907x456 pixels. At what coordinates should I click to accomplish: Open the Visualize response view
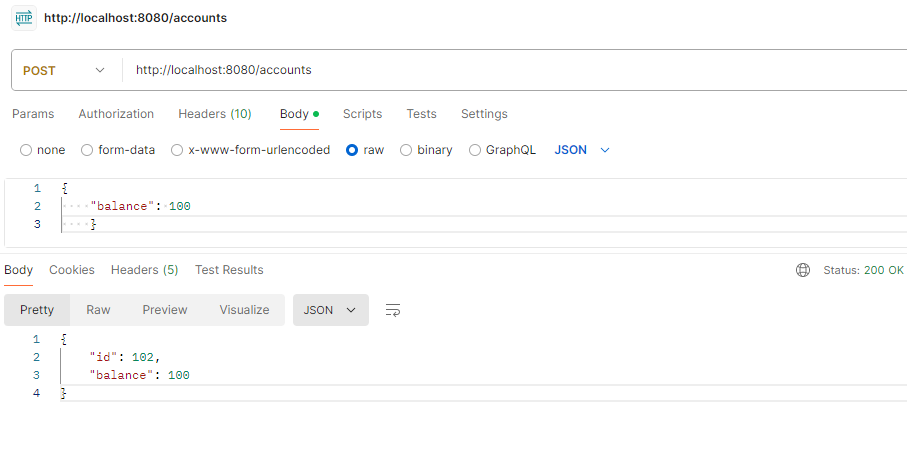pyautogui.click(x=244, y=310)
